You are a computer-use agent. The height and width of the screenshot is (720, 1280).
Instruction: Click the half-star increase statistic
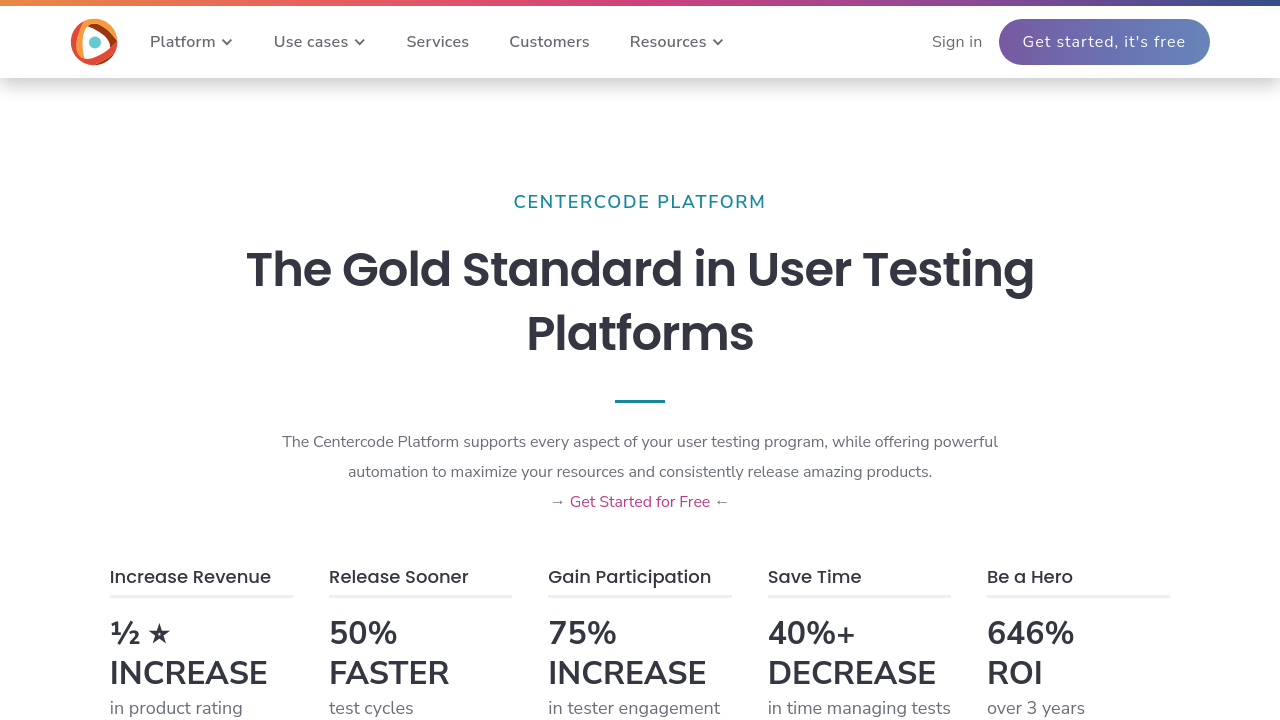click(x=188, y=653)
